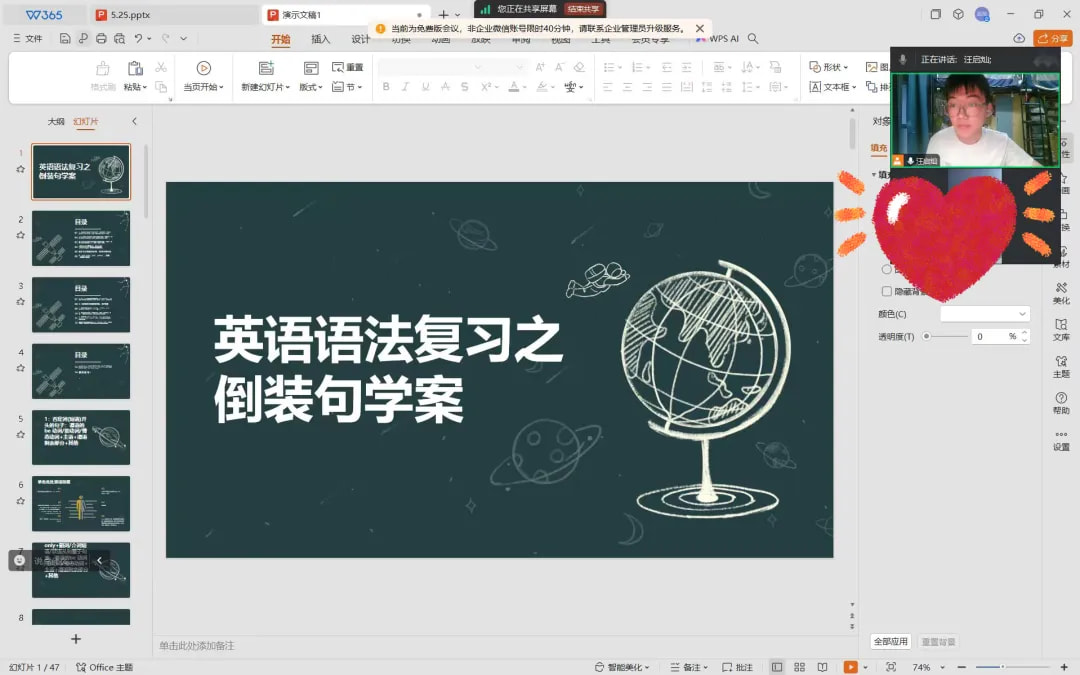Add a slide with the plus button

75,638
